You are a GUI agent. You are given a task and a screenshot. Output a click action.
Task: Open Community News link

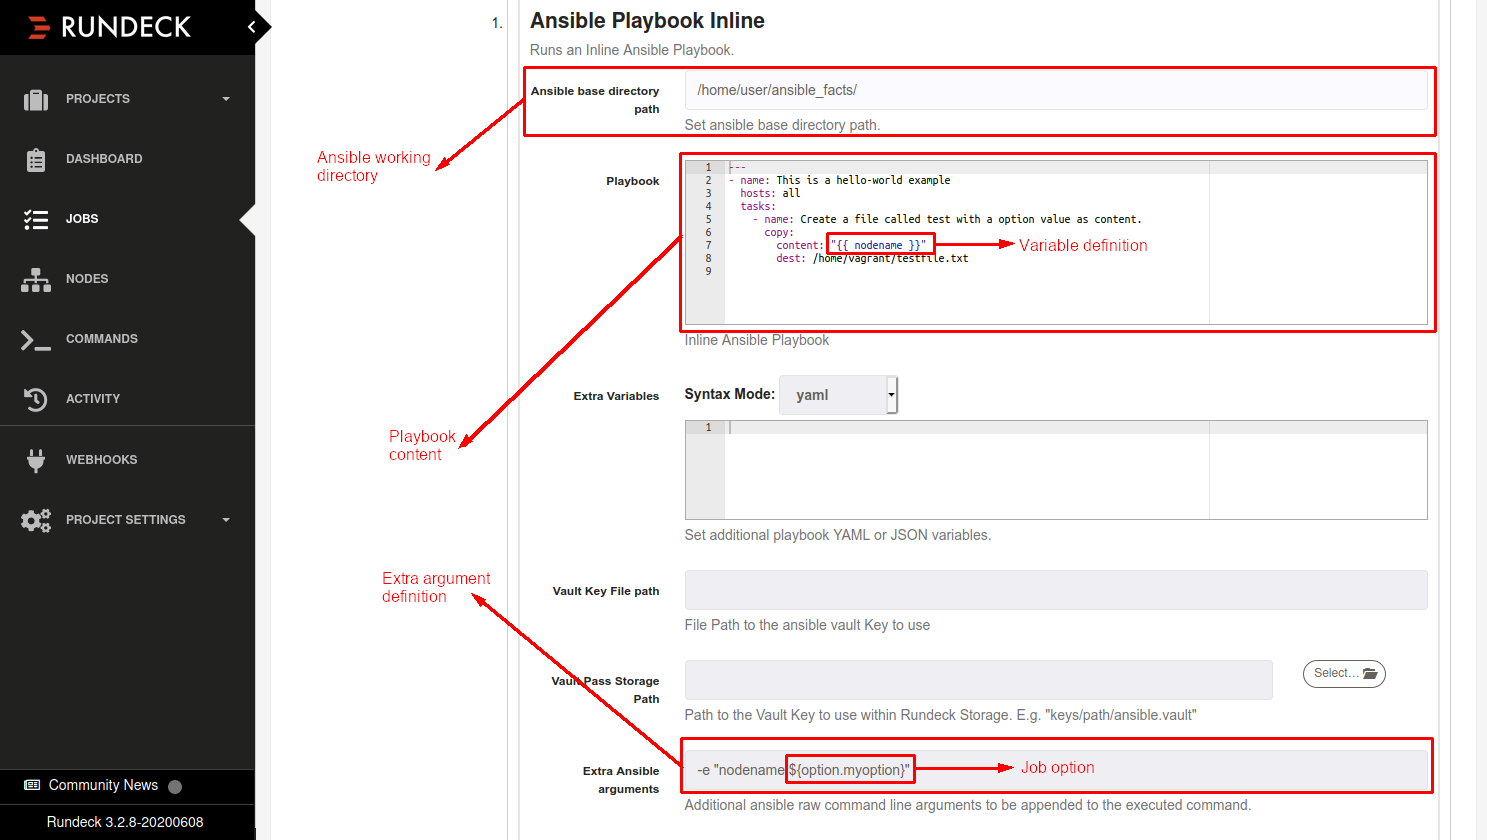click(103, 785)
